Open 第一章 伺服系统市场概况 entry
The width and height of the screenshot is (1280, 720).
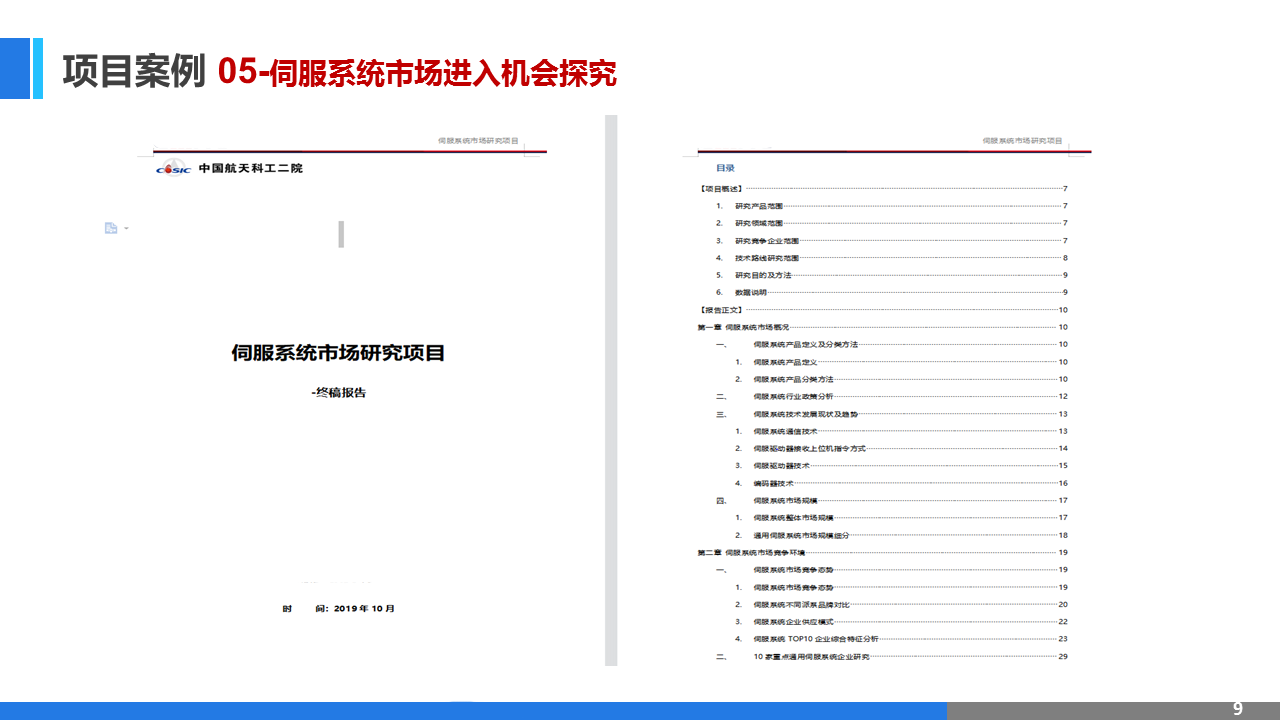click(744, 327)
